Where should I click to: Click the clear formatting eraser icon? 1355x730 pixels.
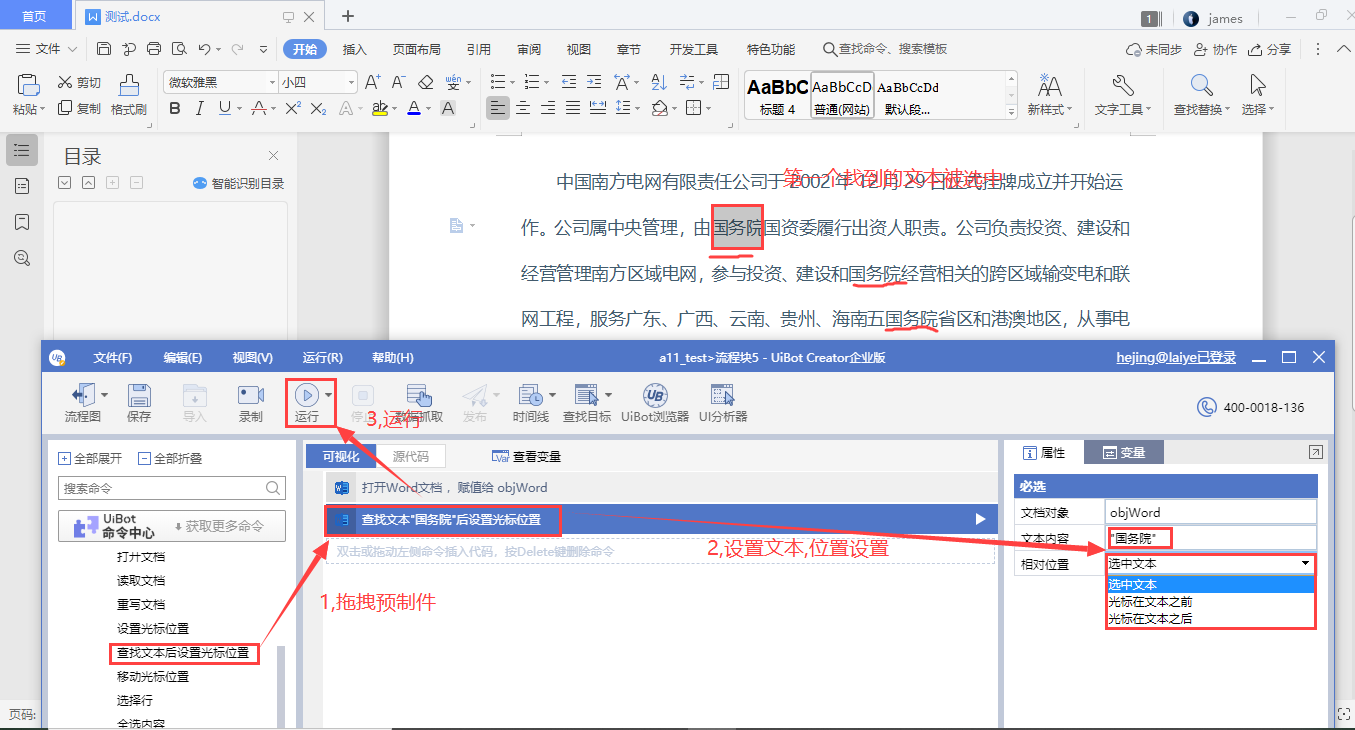426,82
